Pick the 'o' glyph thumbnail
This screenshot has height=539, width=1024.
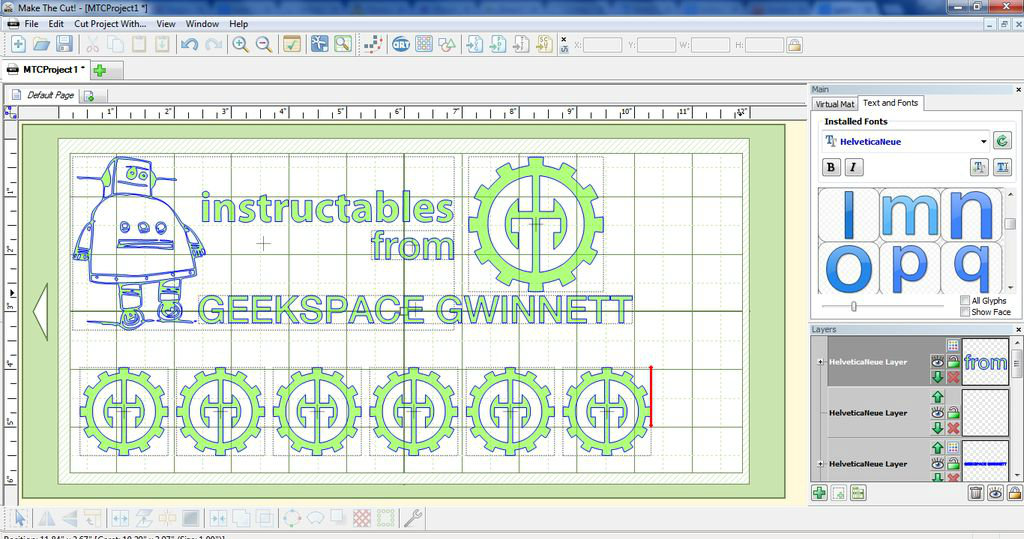point(848,267)
